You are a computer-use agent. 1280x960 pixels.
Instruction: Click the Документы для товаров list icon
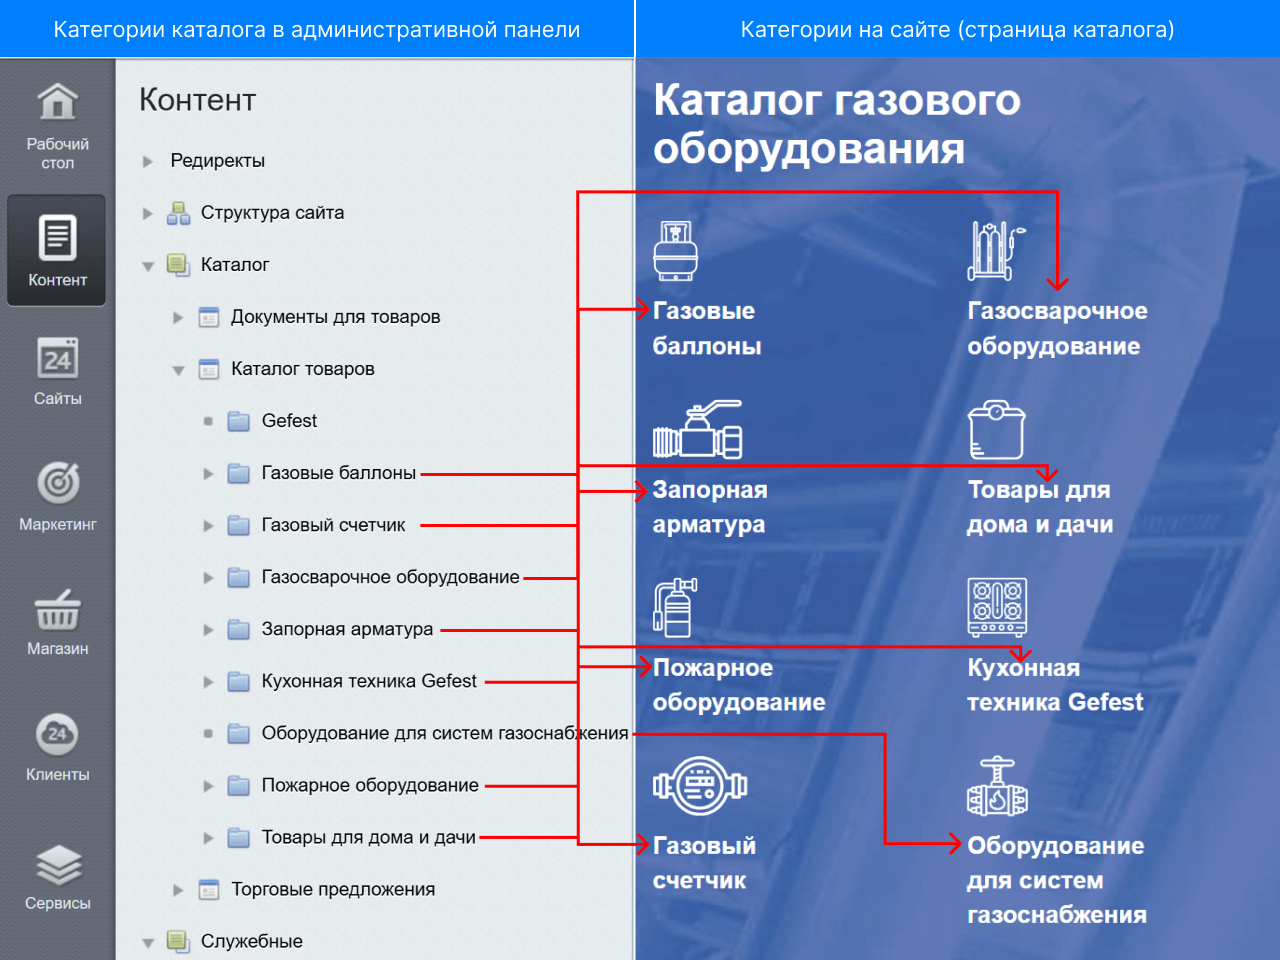[x=209, y=317]
